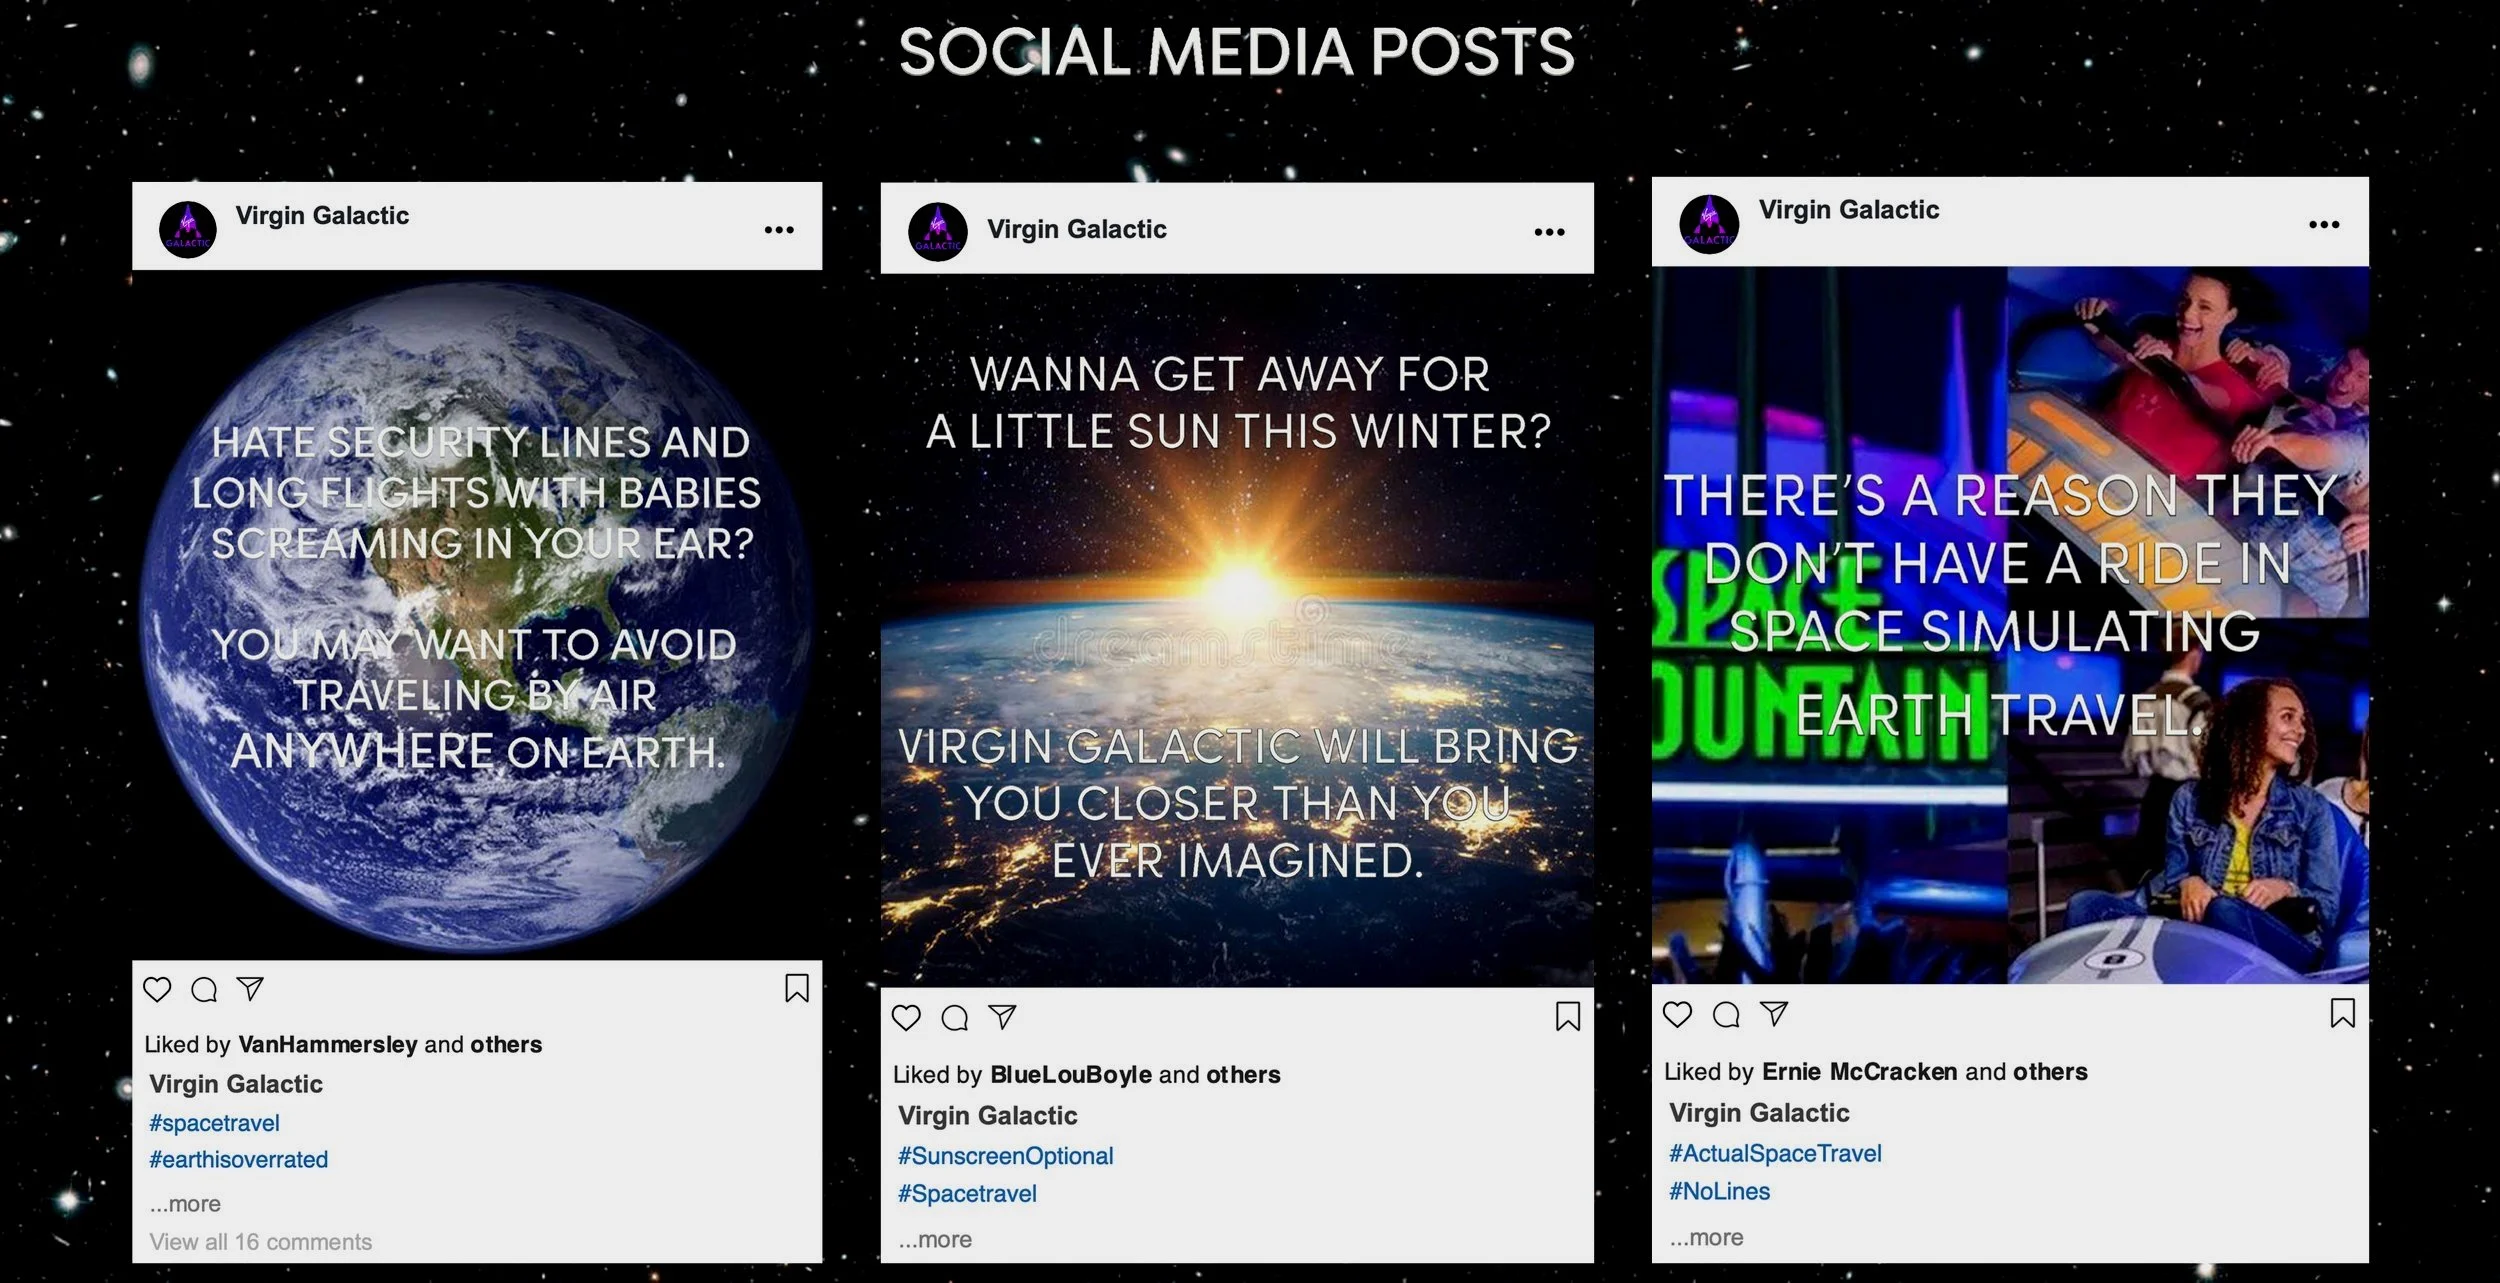Bookmark the Space Mountain post
Viewport: 2500px width, 1283px height.
coord(2342,1013)
